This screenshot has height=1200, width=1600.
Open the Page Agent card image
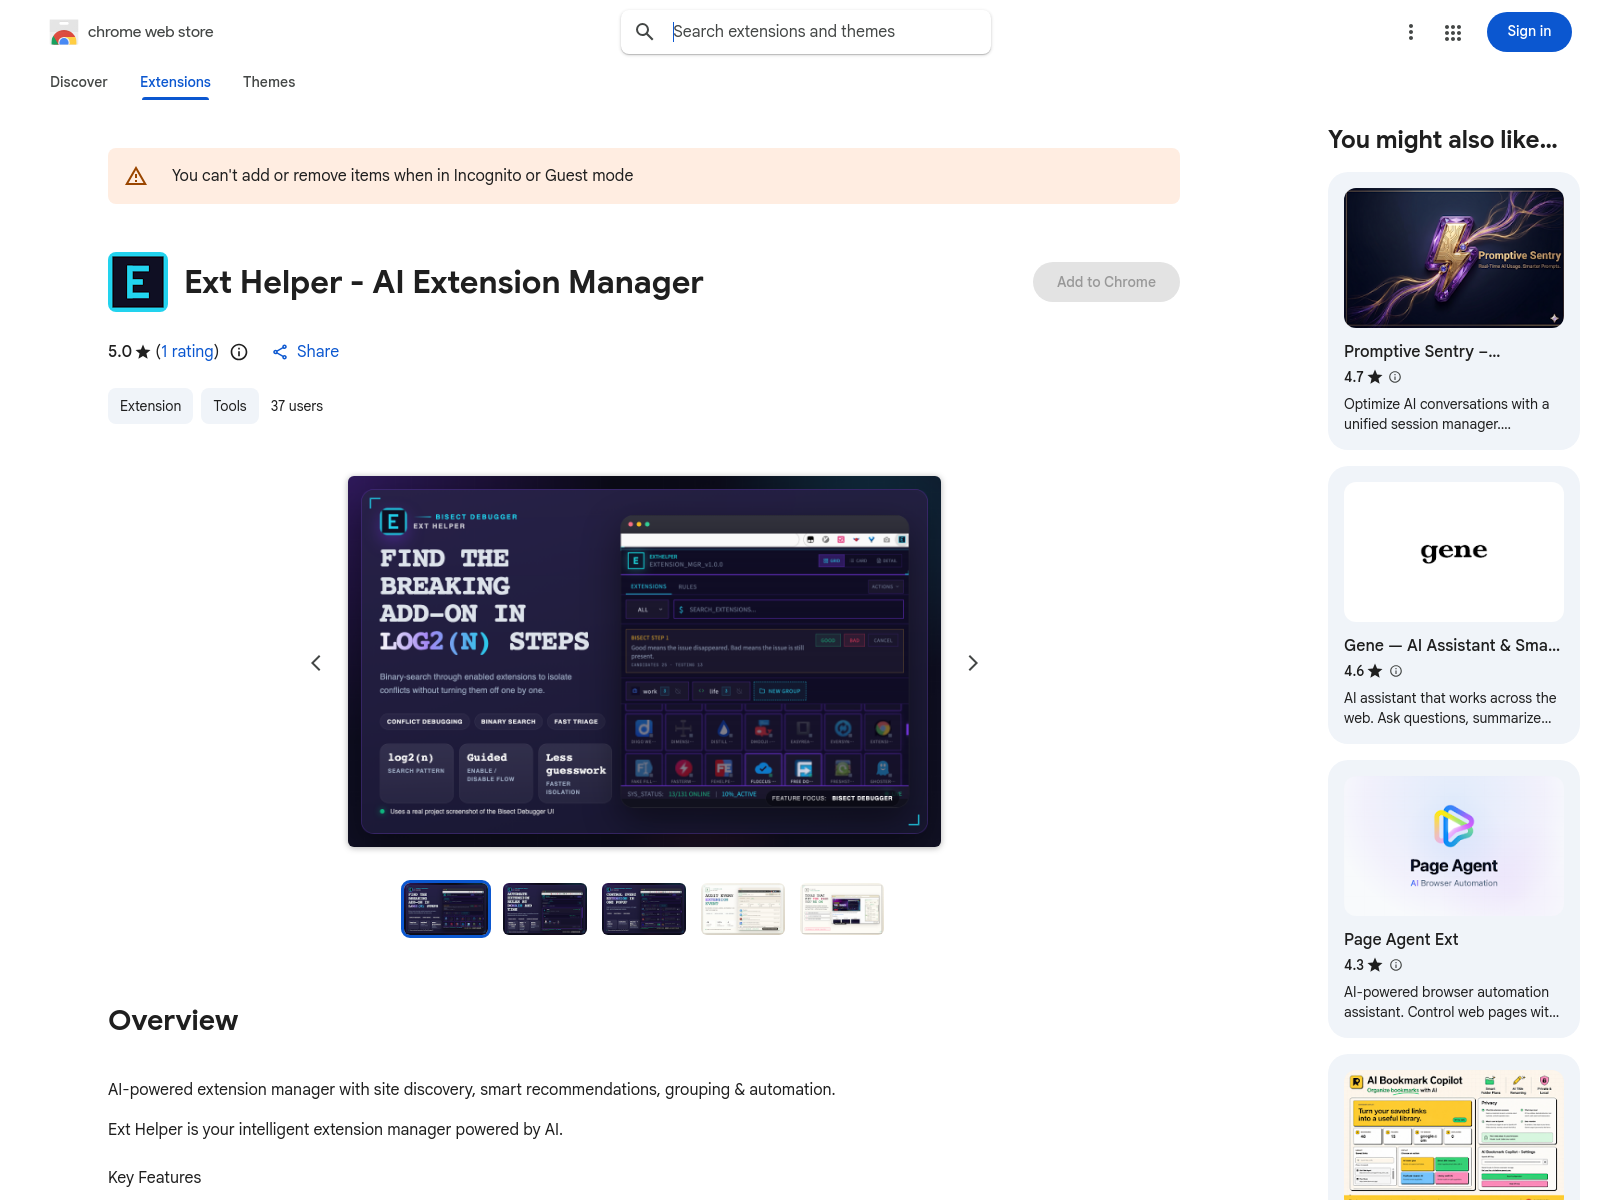click(x=1454, y=846)
